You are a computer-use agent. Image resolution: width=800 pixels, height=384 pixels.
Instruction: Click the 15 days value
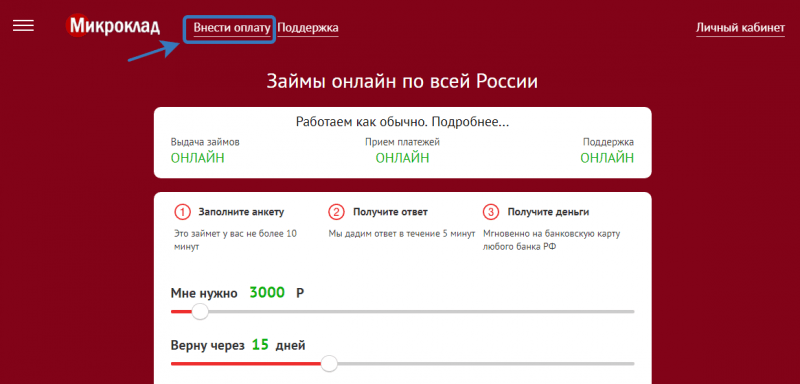coord(260,345)
